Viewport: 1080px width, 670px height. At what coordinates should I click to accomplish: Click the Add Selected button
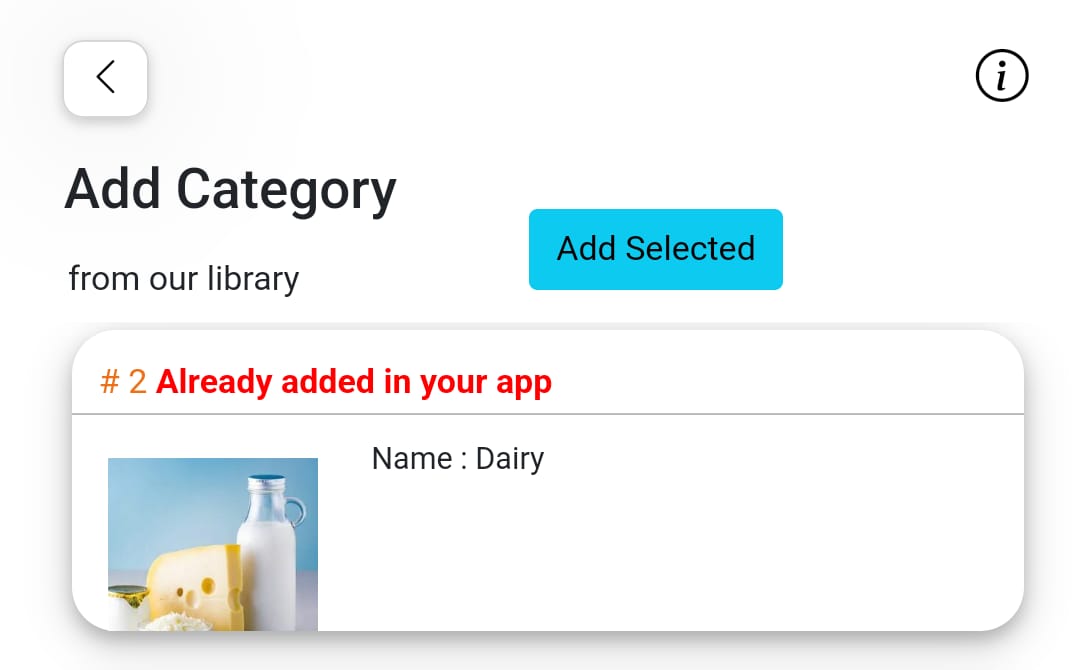point(656,249)
